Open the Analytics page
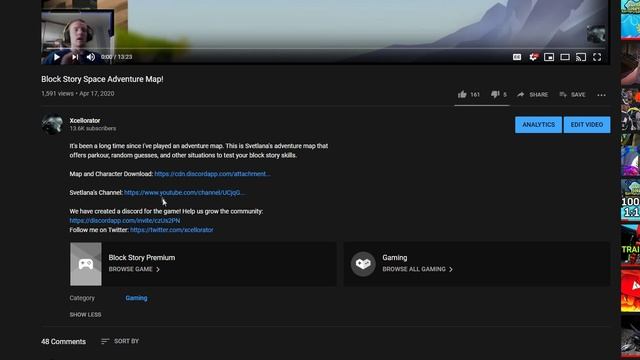Screen dimensions: 640x360 [538, 125]
